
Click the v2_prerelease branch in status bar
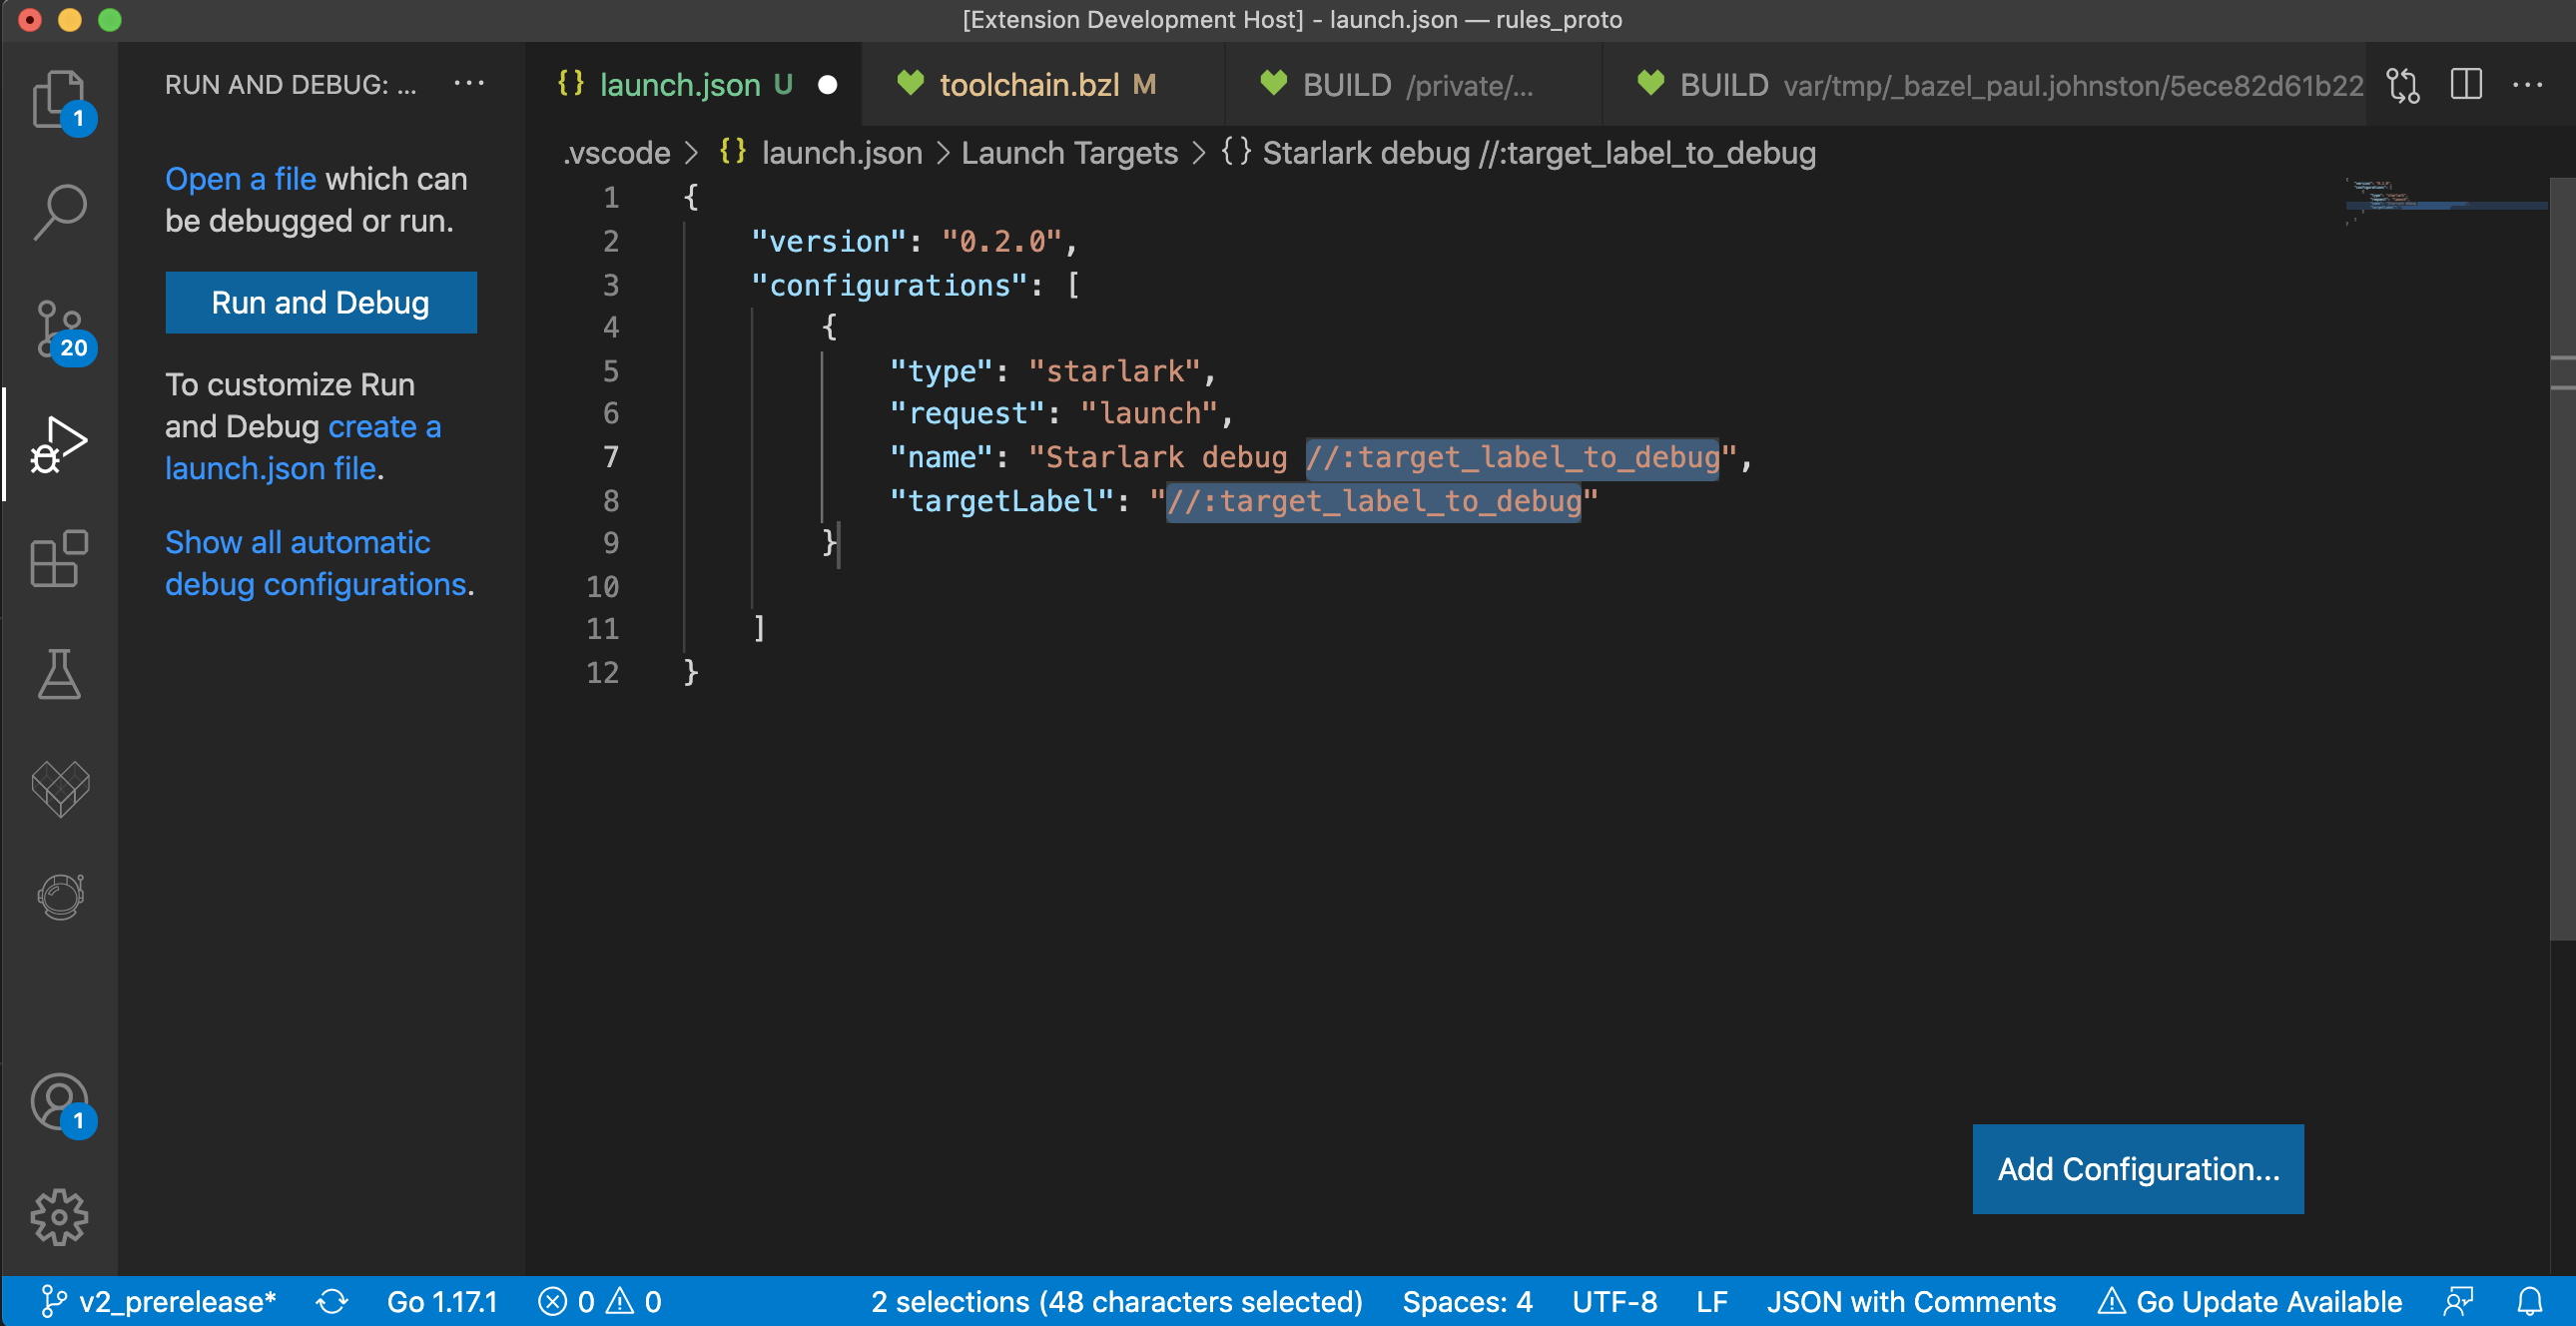pyautogui.click(x=160, y=1301)
